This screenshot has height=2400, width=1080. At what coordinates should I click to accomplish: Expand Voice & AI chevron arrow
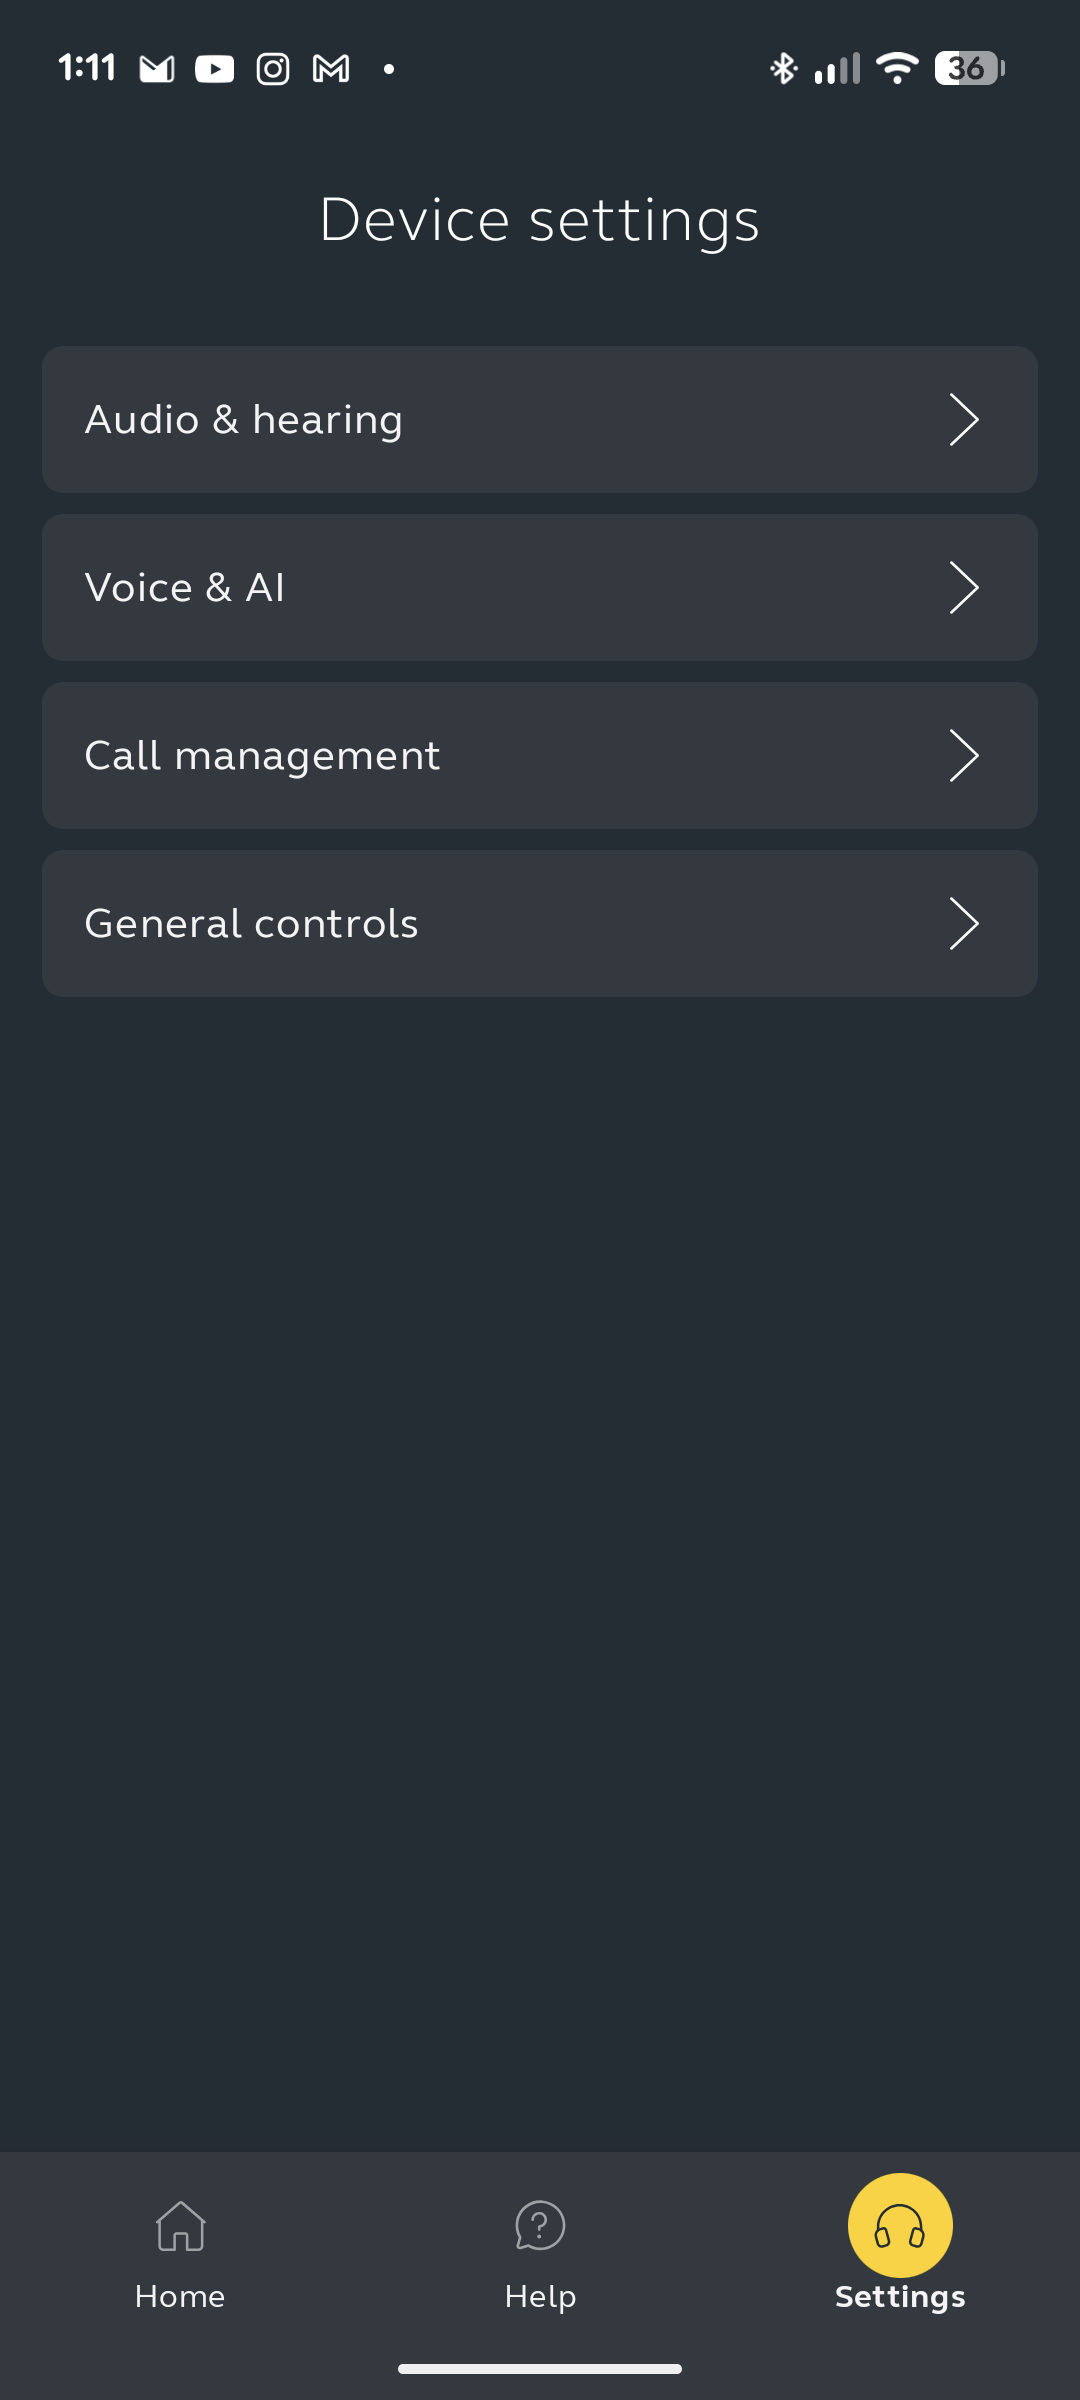click(963, 587)
